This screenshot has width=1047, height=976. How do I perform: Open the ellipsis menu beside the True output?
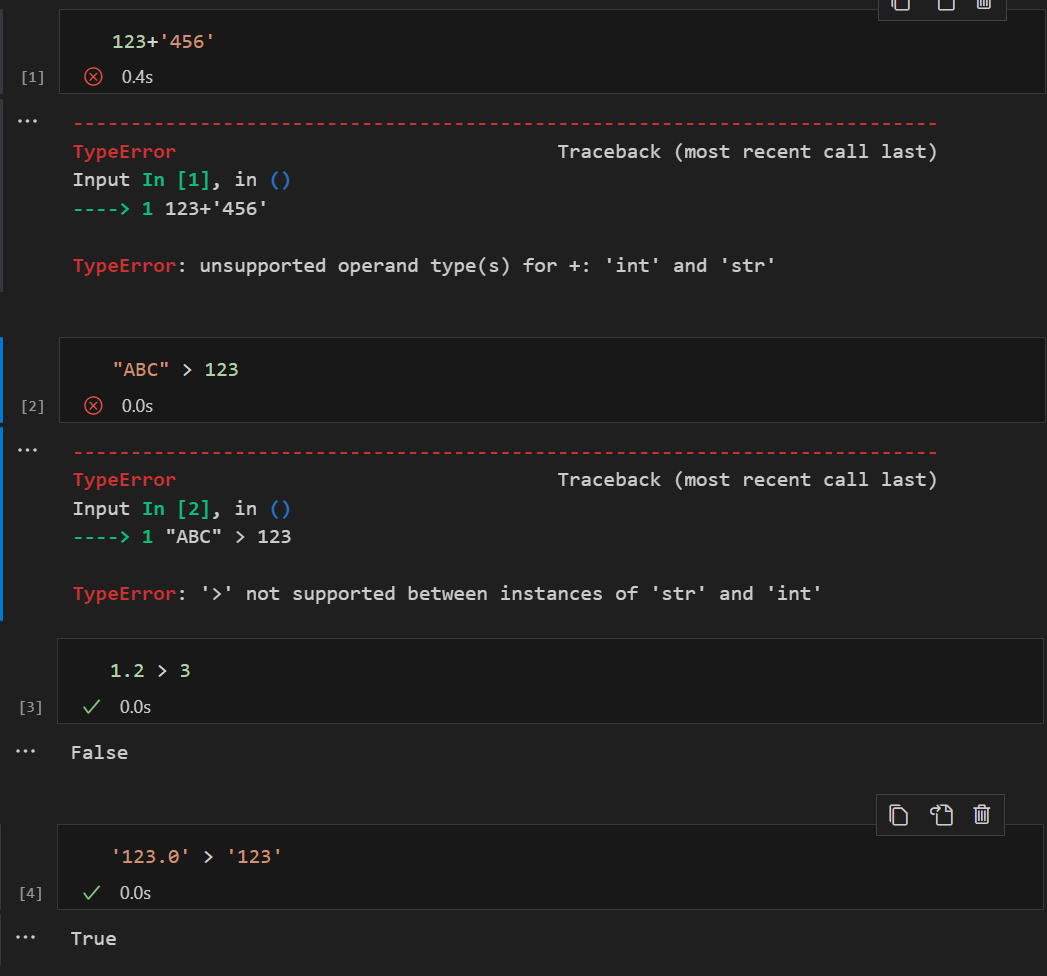27,937
